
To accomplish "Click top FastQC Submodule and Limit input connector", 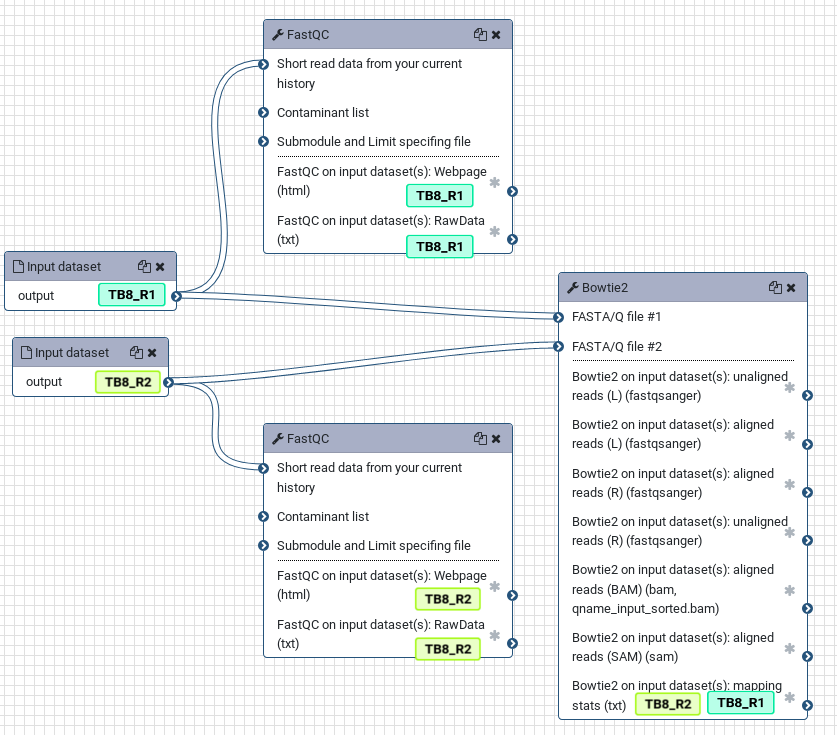I will (263, 141).
